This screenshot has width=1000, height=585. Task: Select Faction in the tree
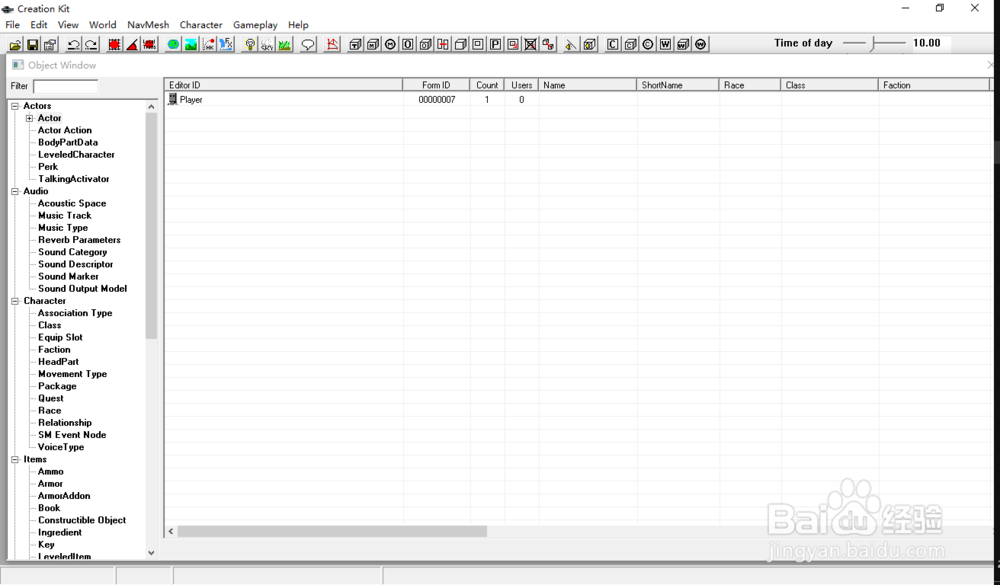(54, 350)
